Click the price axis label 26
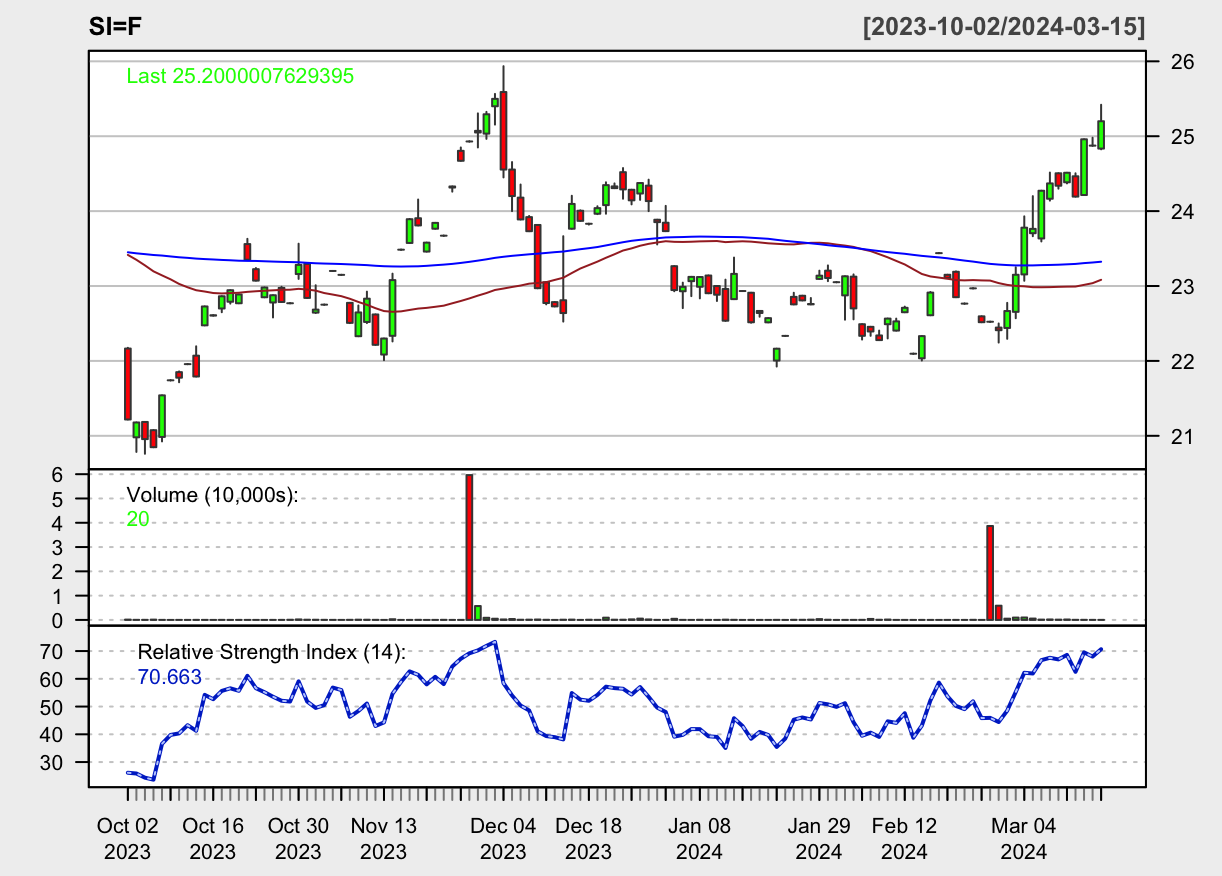Image resolution: width=1222 pixels, height=876 pixels. click(x=1183, y=62)
